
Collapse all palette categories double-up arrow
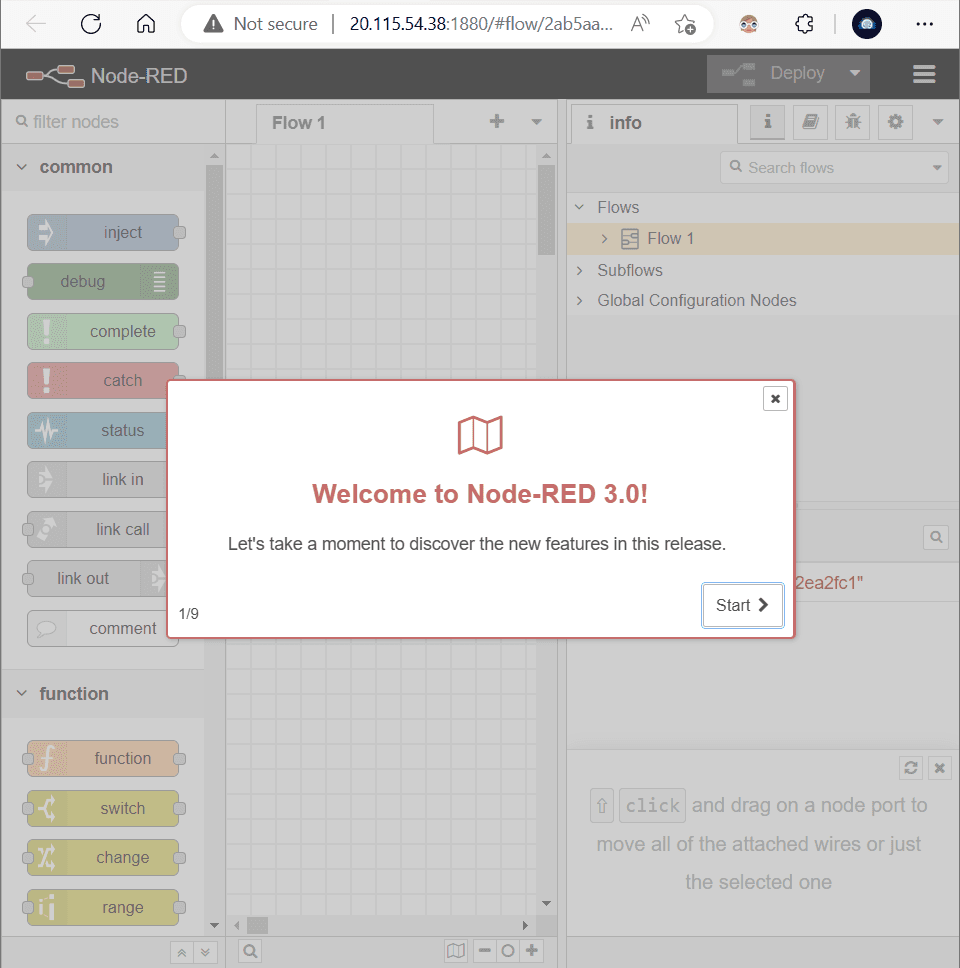click(x=182, y=953)
